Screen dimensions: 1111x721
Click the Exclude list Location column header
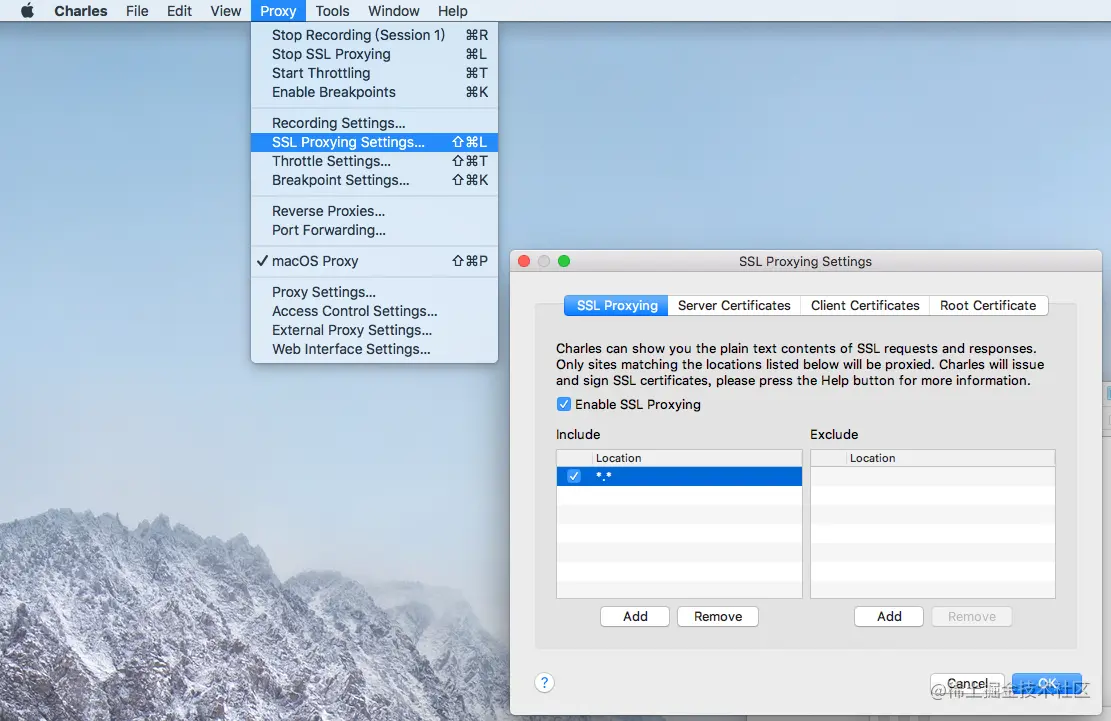click(951, 458)
